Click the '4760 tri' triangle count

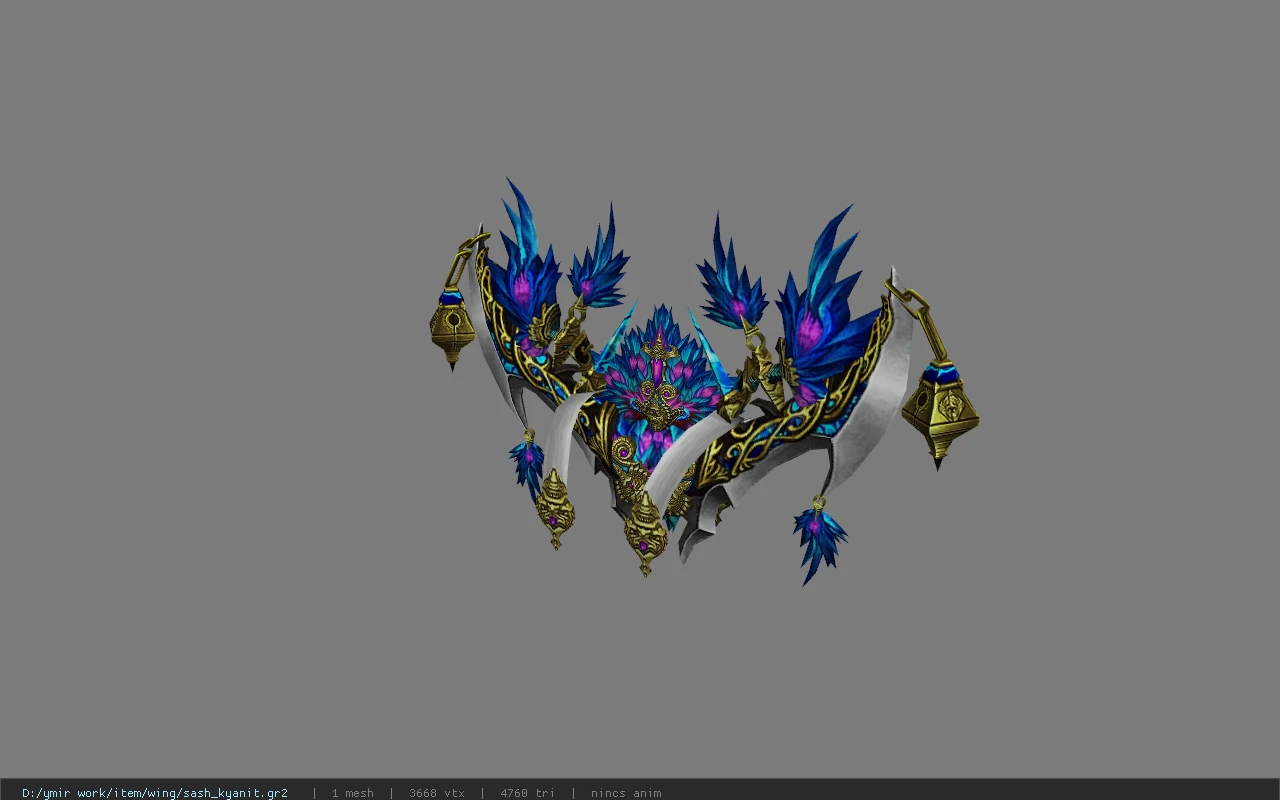tap(527, 793)
